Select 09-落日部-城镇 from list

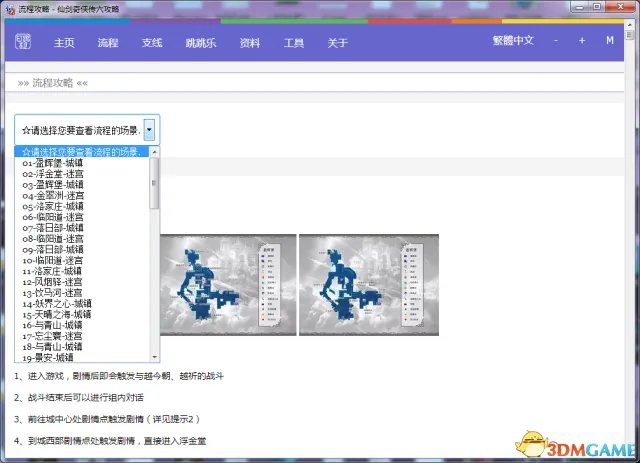coord(82,249)
